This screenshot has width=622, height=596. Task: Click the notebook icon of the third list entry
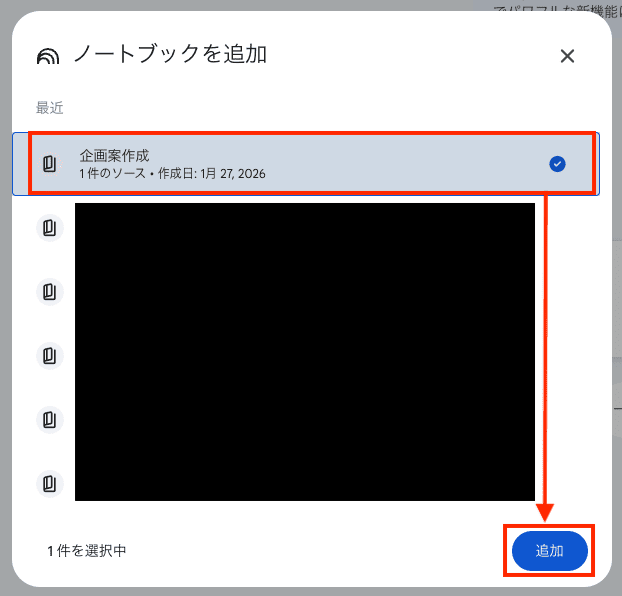click(x=50, y=292)
